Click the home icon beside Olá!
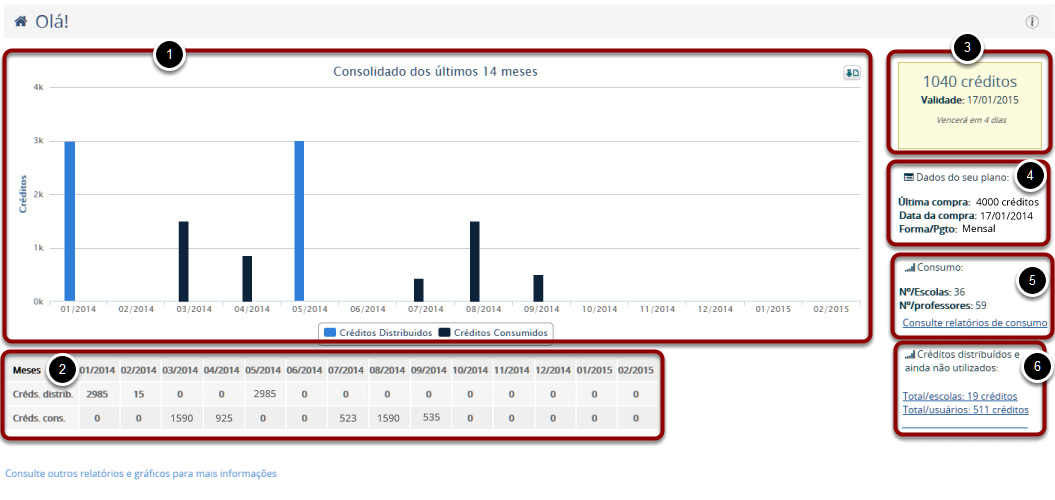1055x500 pixels. pyautogui.click(x=20, y=21)
